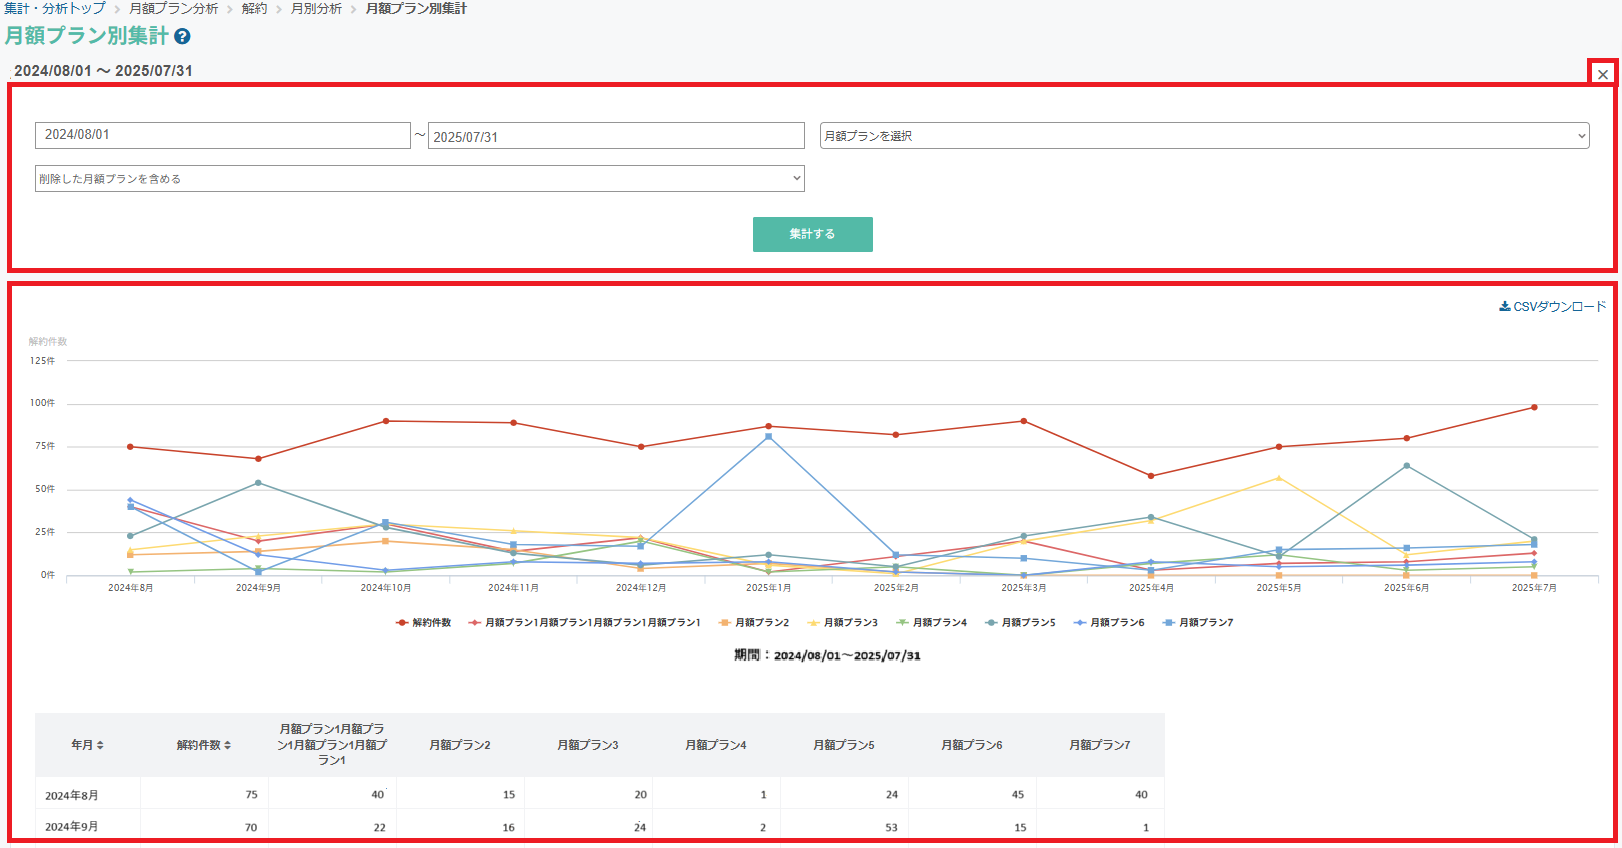Select the 2024年8月 row label in the table
Image resolution: width=1622 pixels, height=848 pixels.
(x=72, y=796)
